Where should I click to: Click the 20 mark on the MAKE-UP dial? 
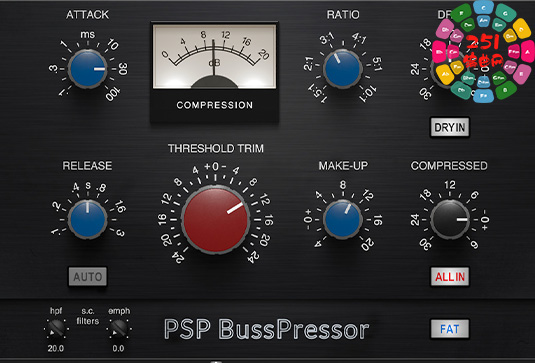pyautogui.click(x=367, y=244)
